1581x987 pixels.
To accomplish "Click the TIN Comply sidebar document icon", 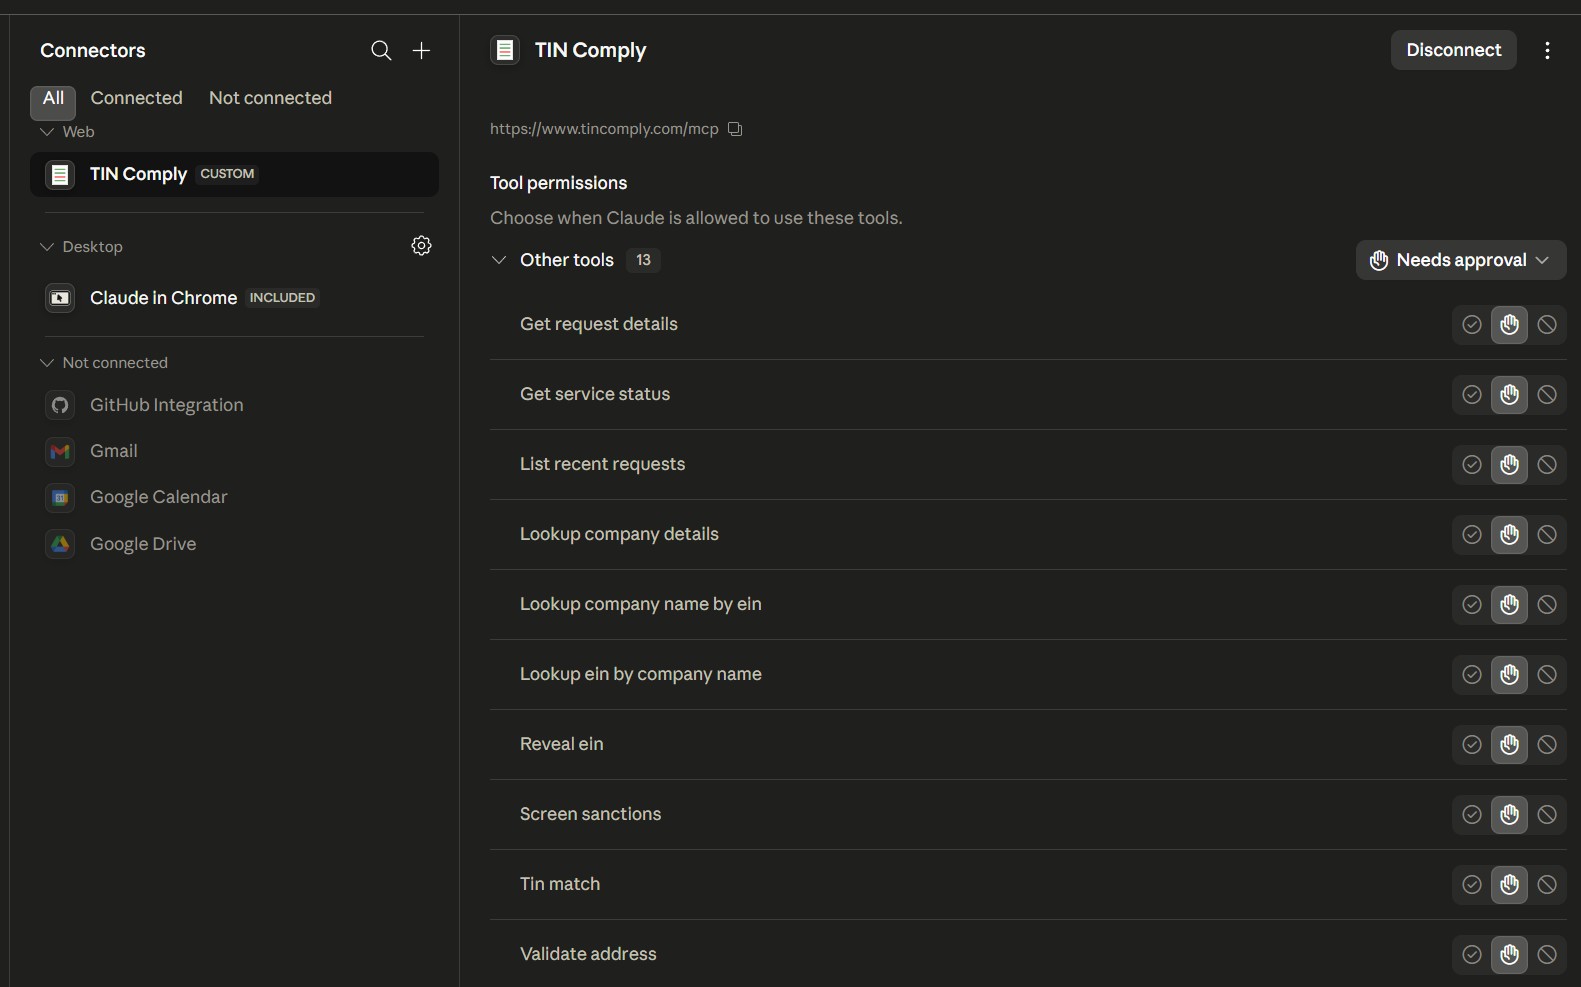I will 60,175.
